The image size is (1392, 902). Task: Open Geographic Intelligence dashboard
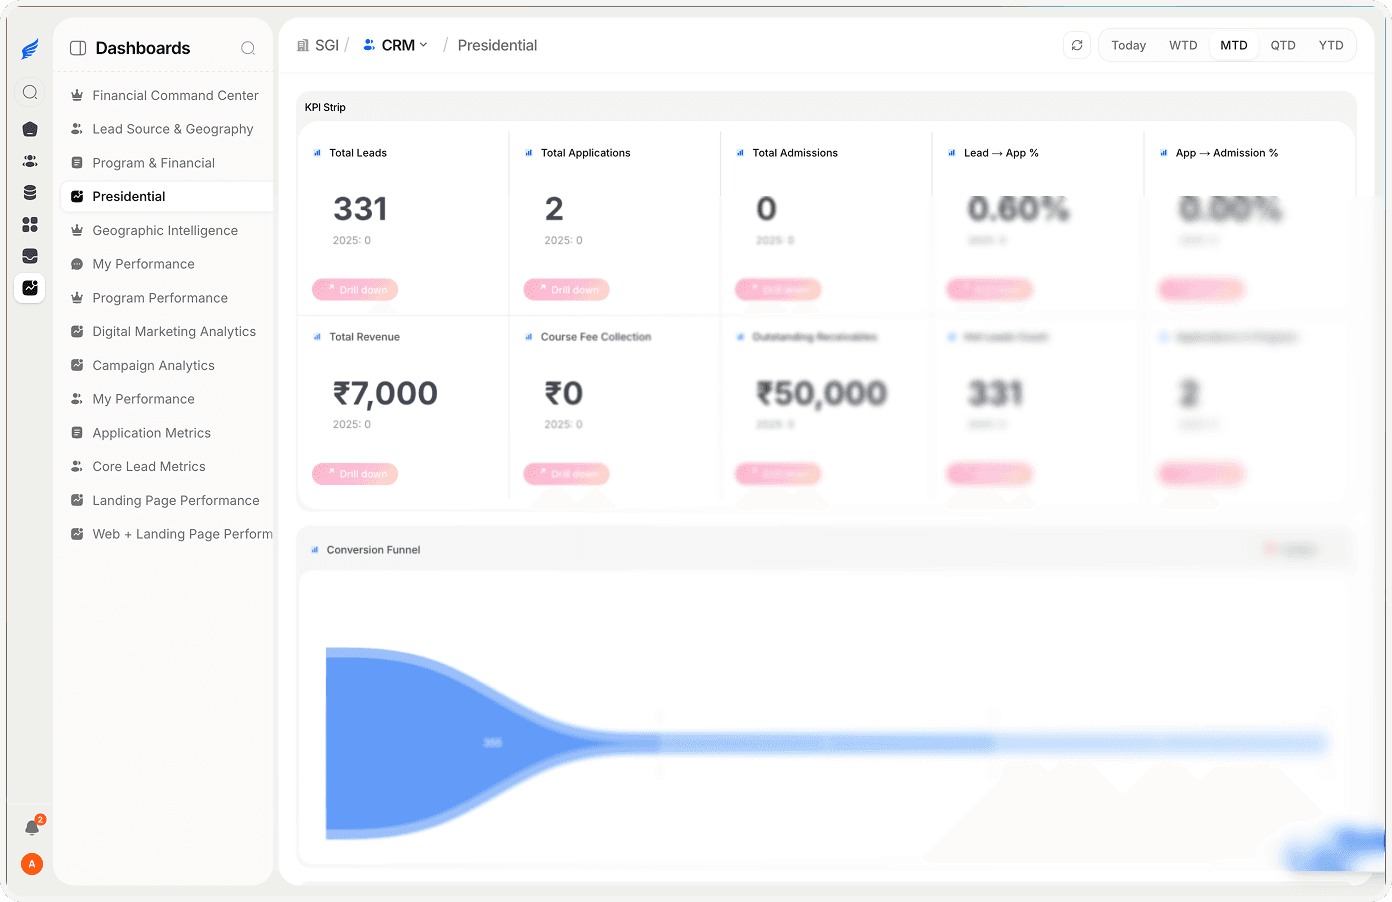(166, 230)
